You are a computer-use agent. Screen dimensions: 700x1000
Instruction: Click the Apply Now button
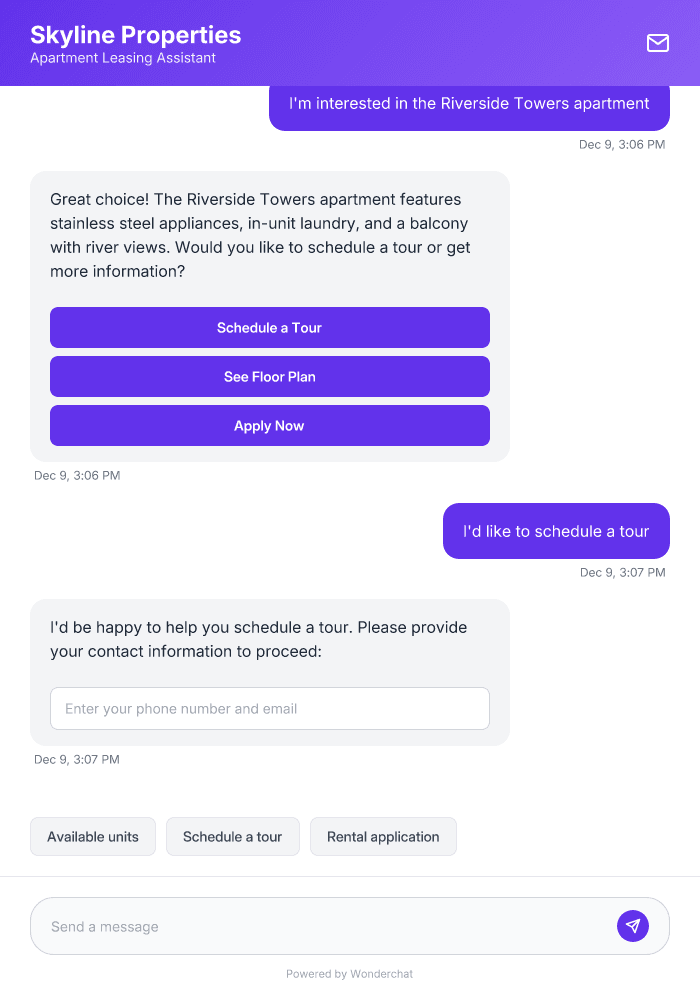[270, 425]
